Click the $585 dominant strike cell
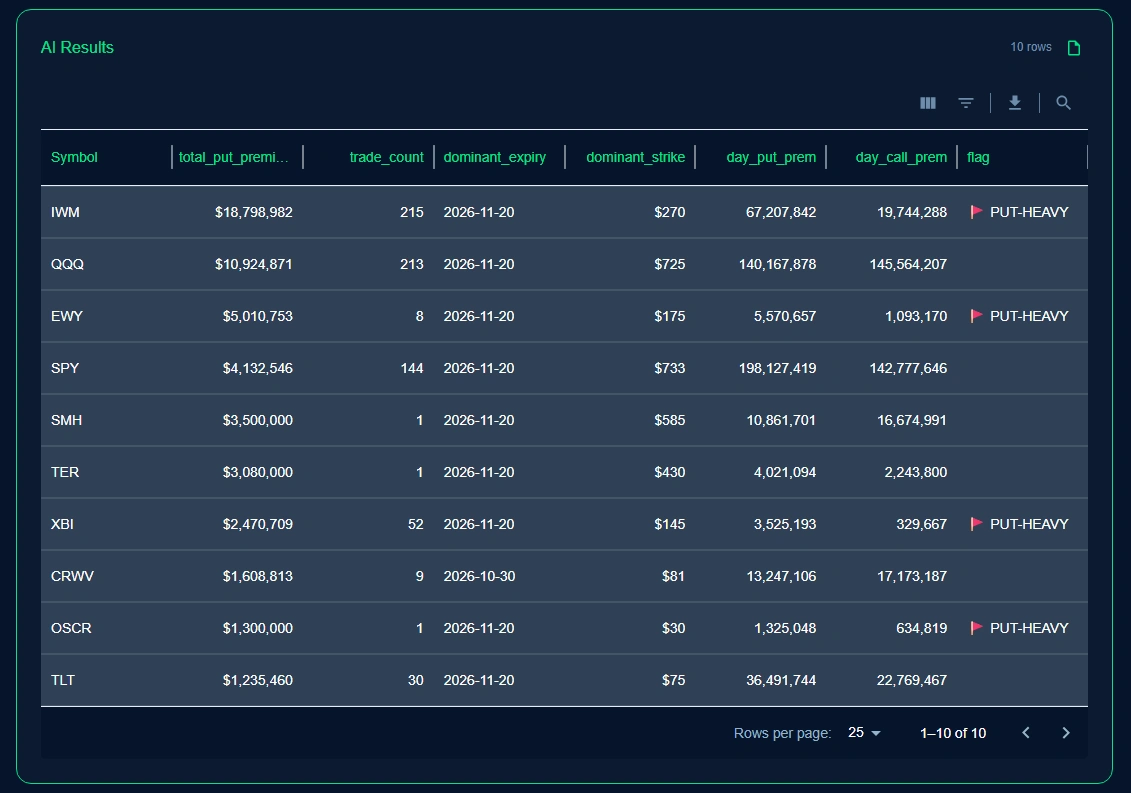 tap(669, 420)
